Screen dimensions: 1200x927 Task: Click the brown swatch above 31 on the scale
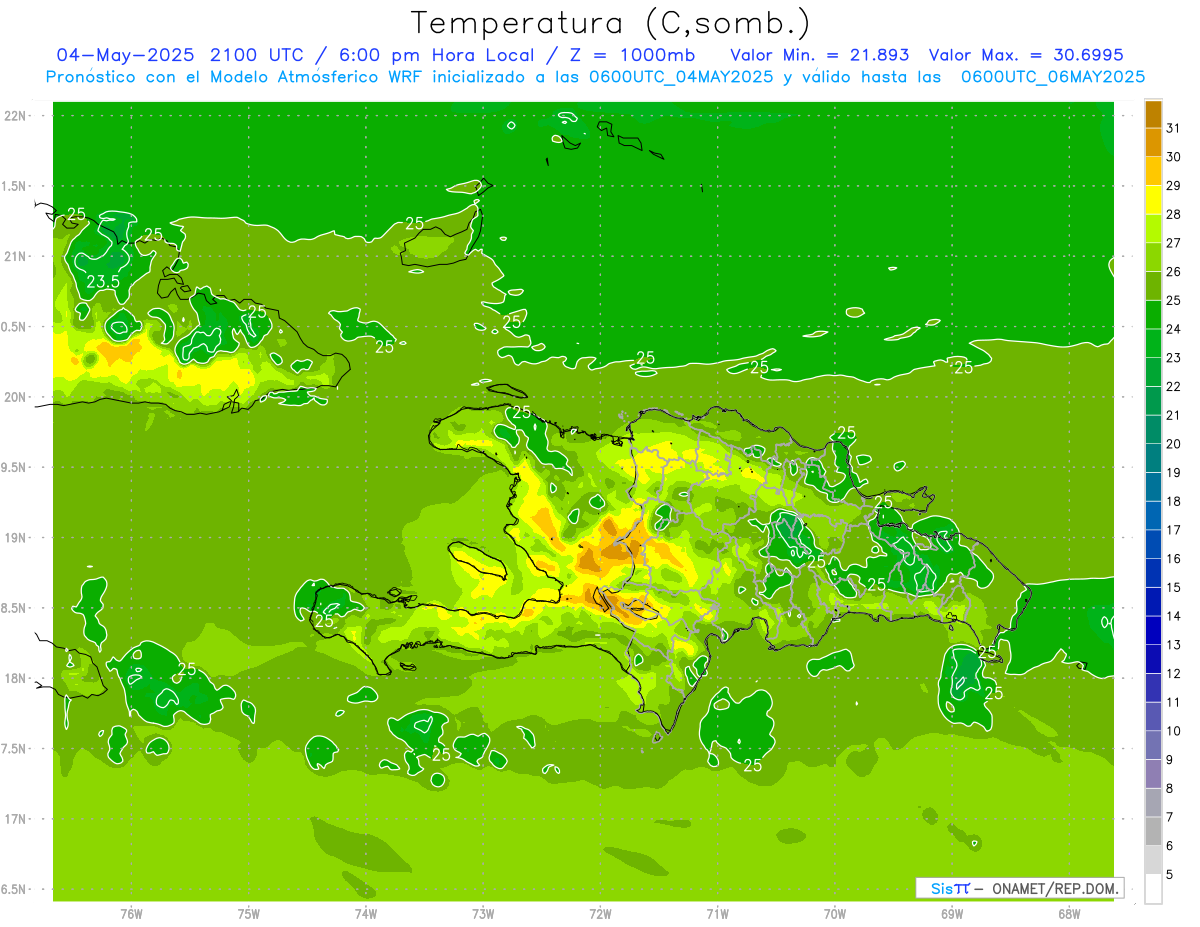[1153, 114]
